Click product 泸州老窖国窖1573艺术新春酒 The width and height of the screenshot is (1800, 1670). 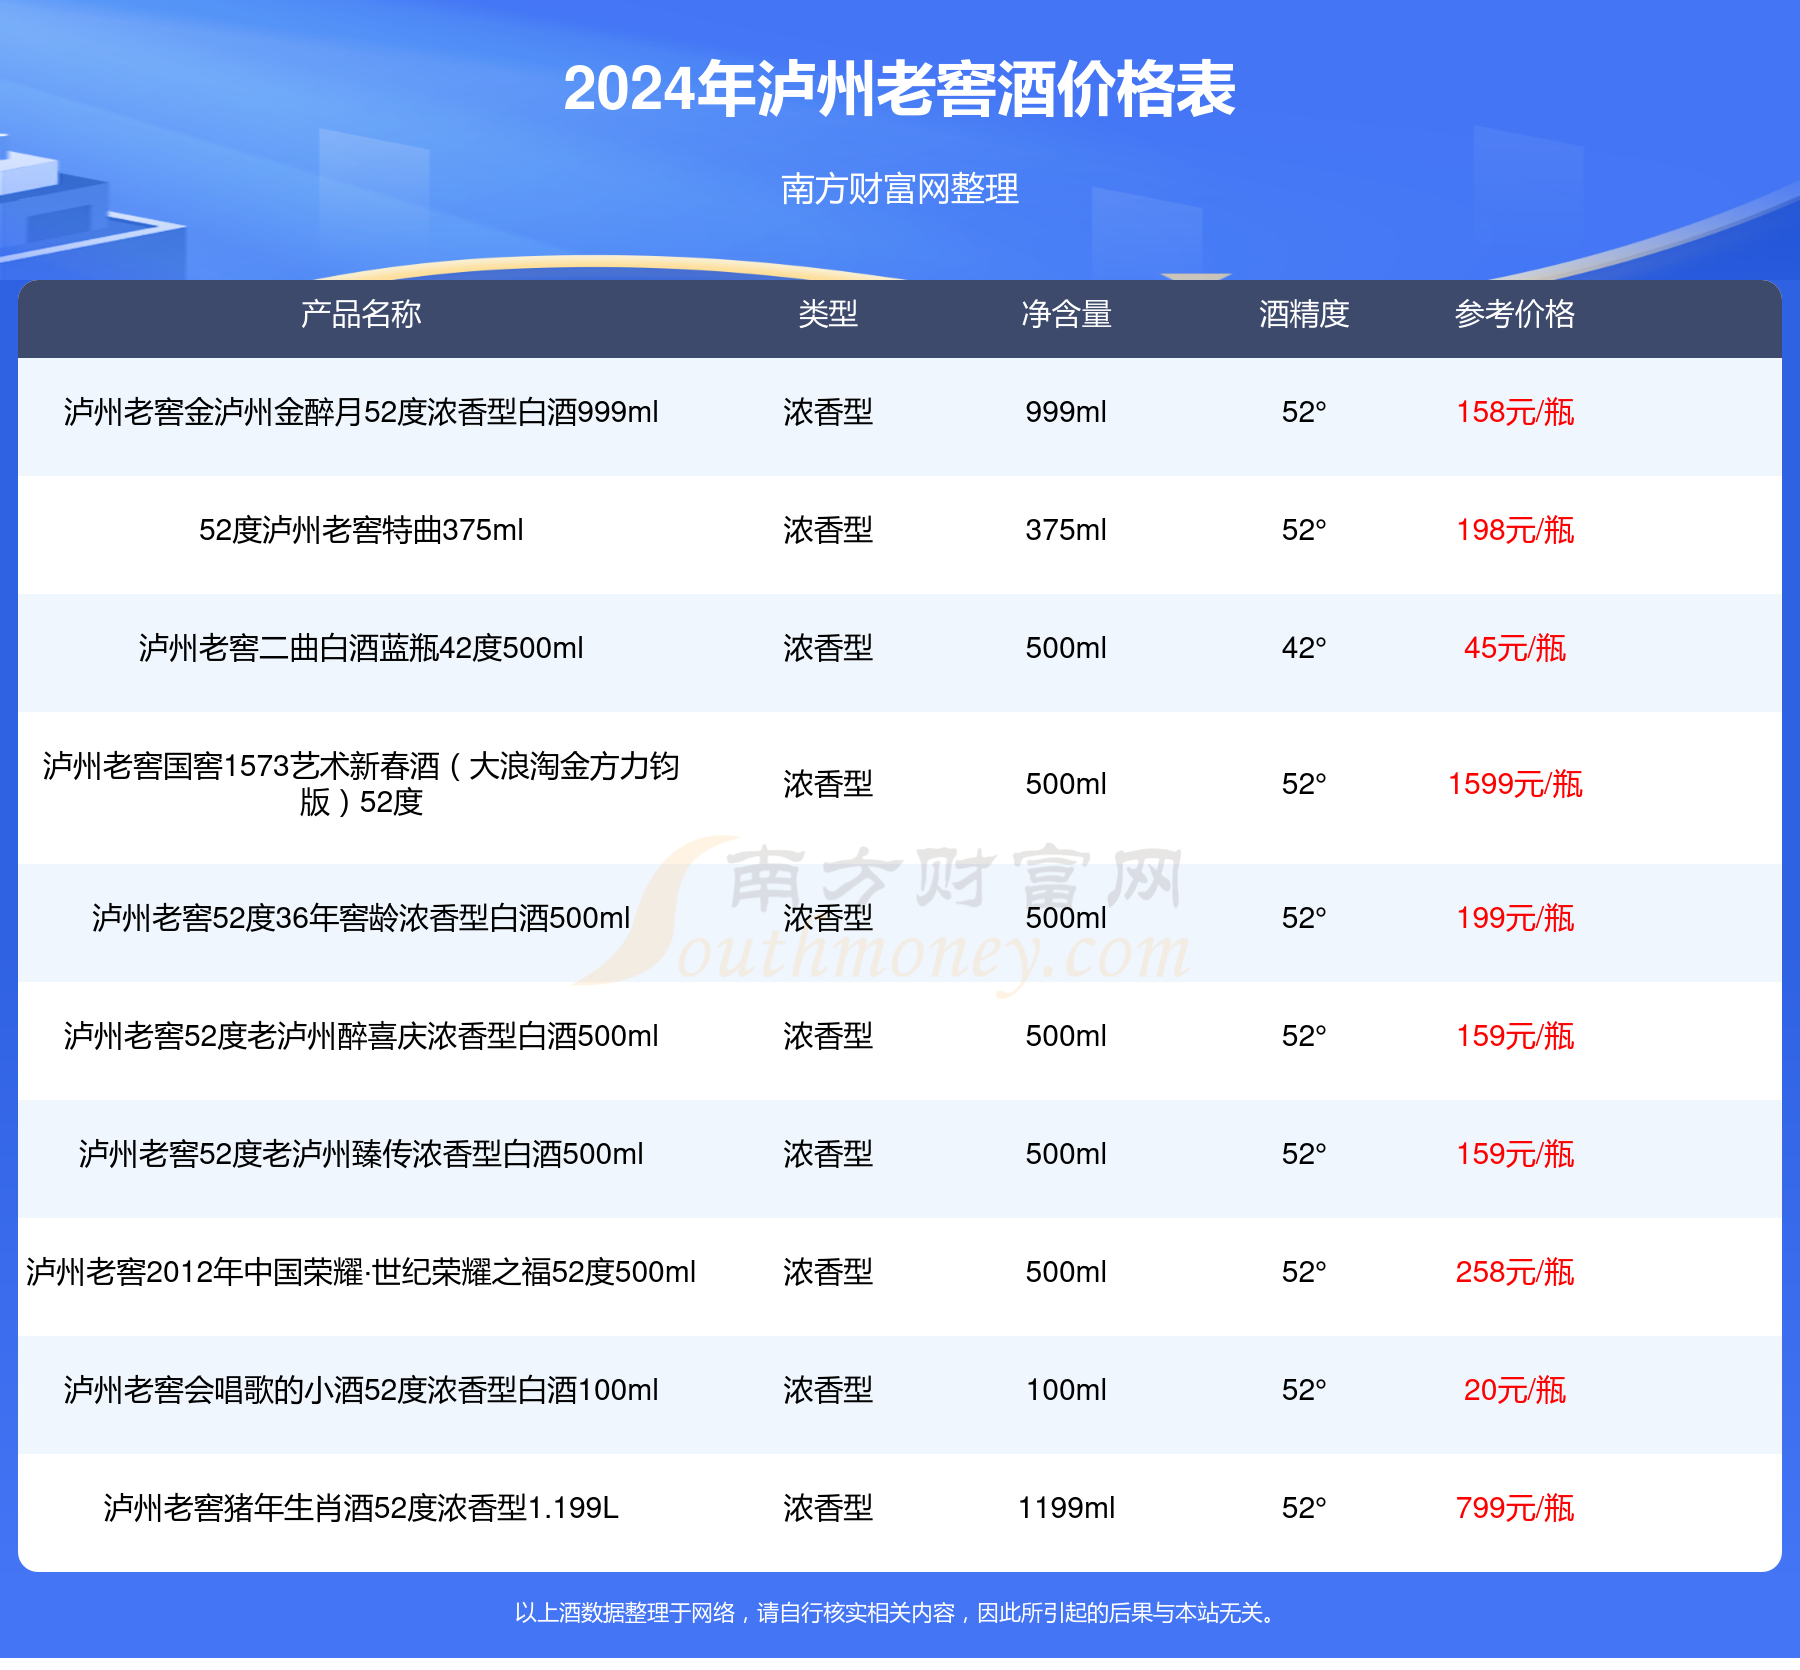pyautogui.click(x=361, y=784)
